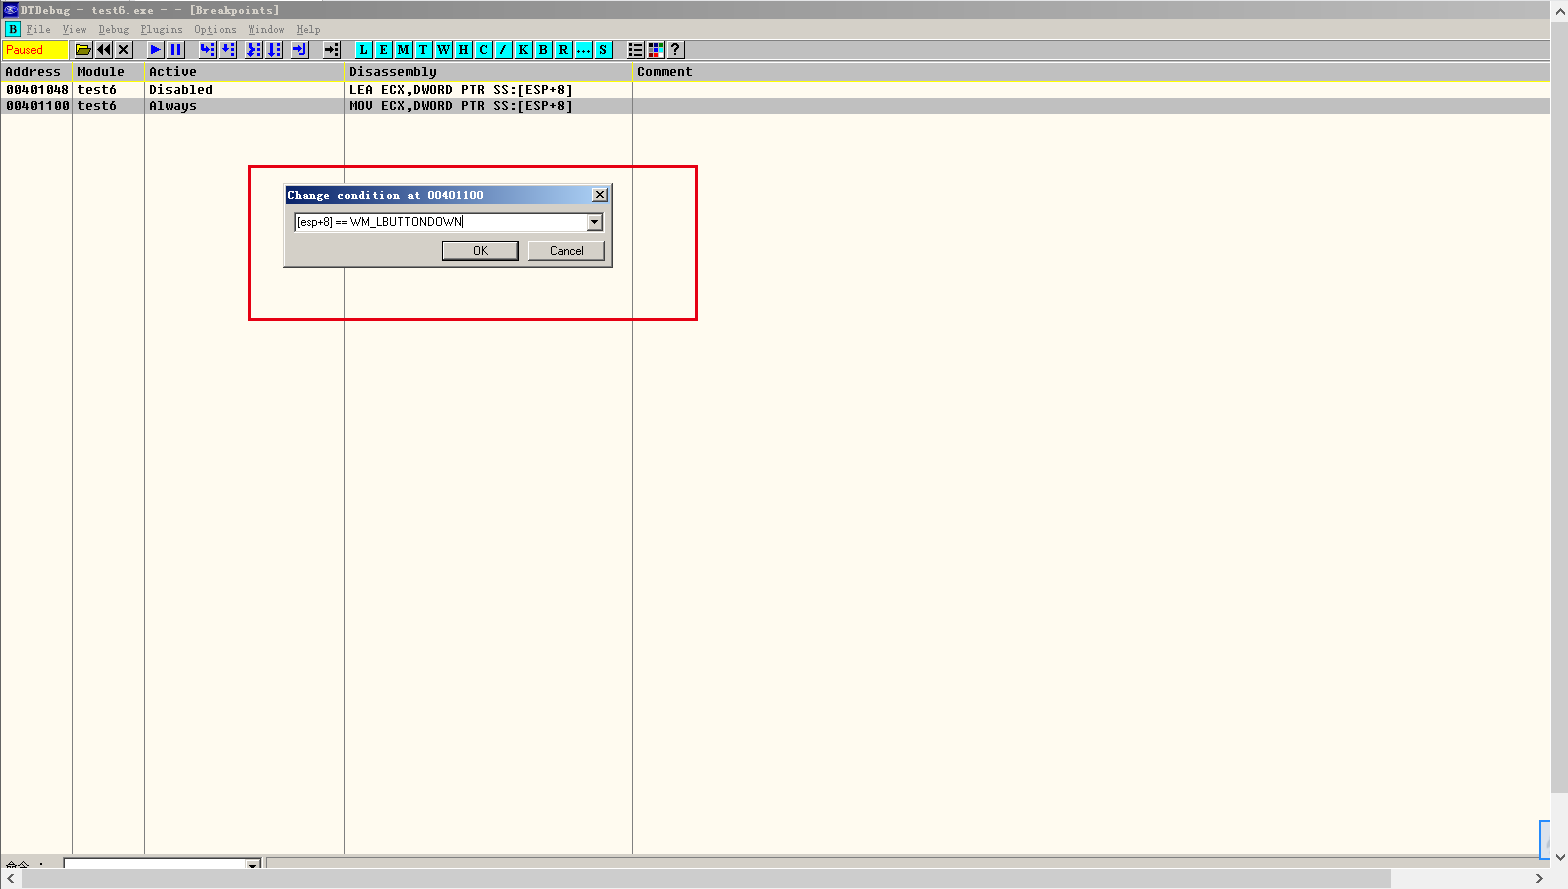1568x889 pixels.
Task: Click the Always status cell
Action: pos(173,106)
